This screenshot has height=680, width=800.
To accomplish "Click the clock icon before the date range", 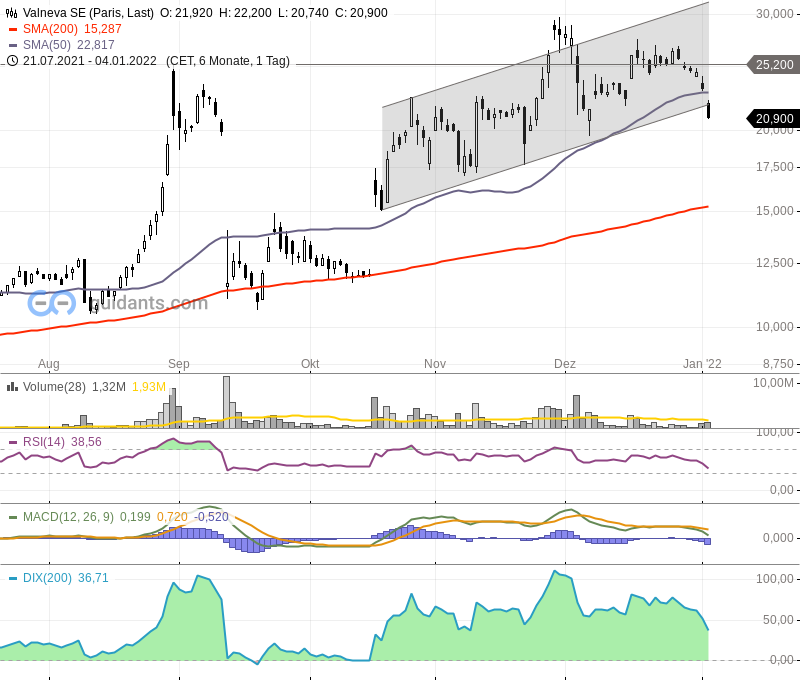I will click(13, 61).
